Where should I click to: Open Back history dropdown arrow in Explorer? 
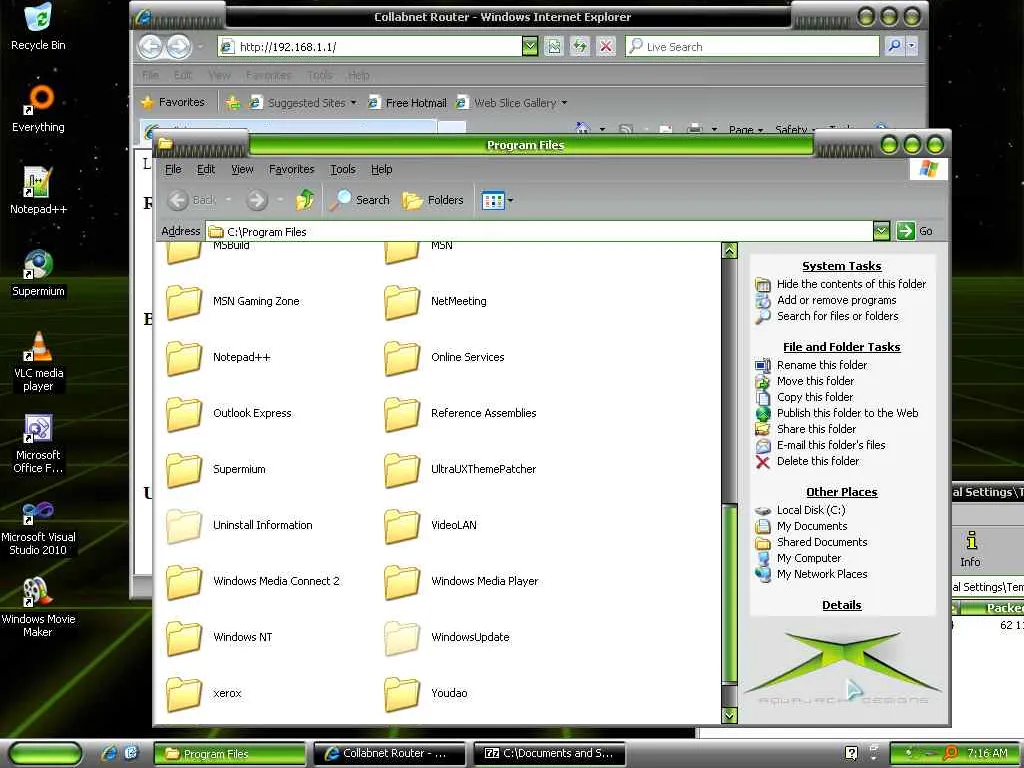tap(229, 200)
